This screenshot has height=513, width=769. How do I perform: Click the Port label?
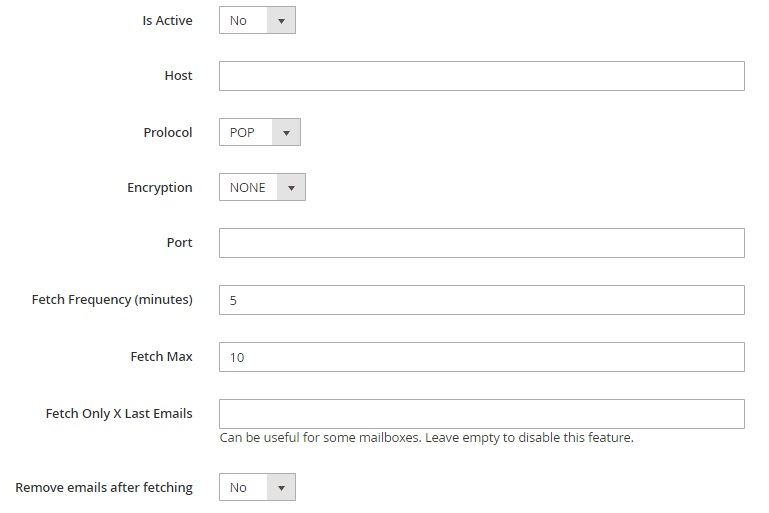pyautogui.click(x=179, y=243)
